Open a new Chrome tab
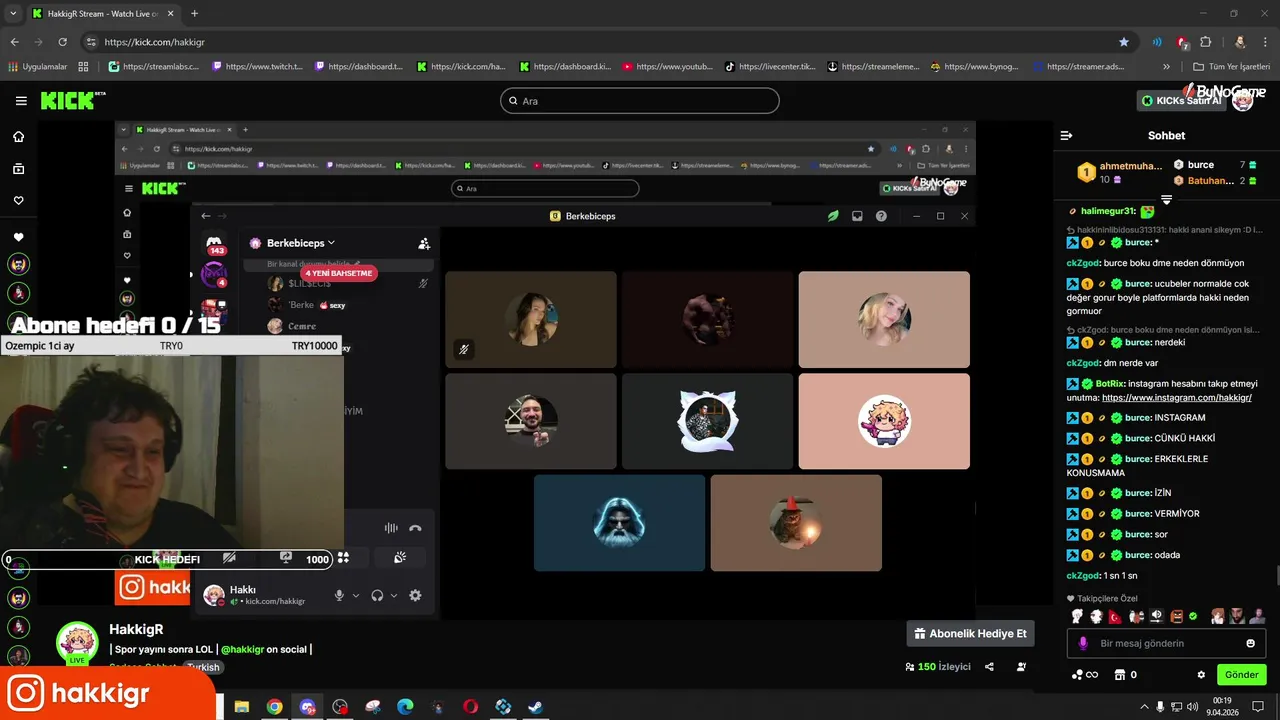This screenshot has height=720, width=1280. pos(194,14)
